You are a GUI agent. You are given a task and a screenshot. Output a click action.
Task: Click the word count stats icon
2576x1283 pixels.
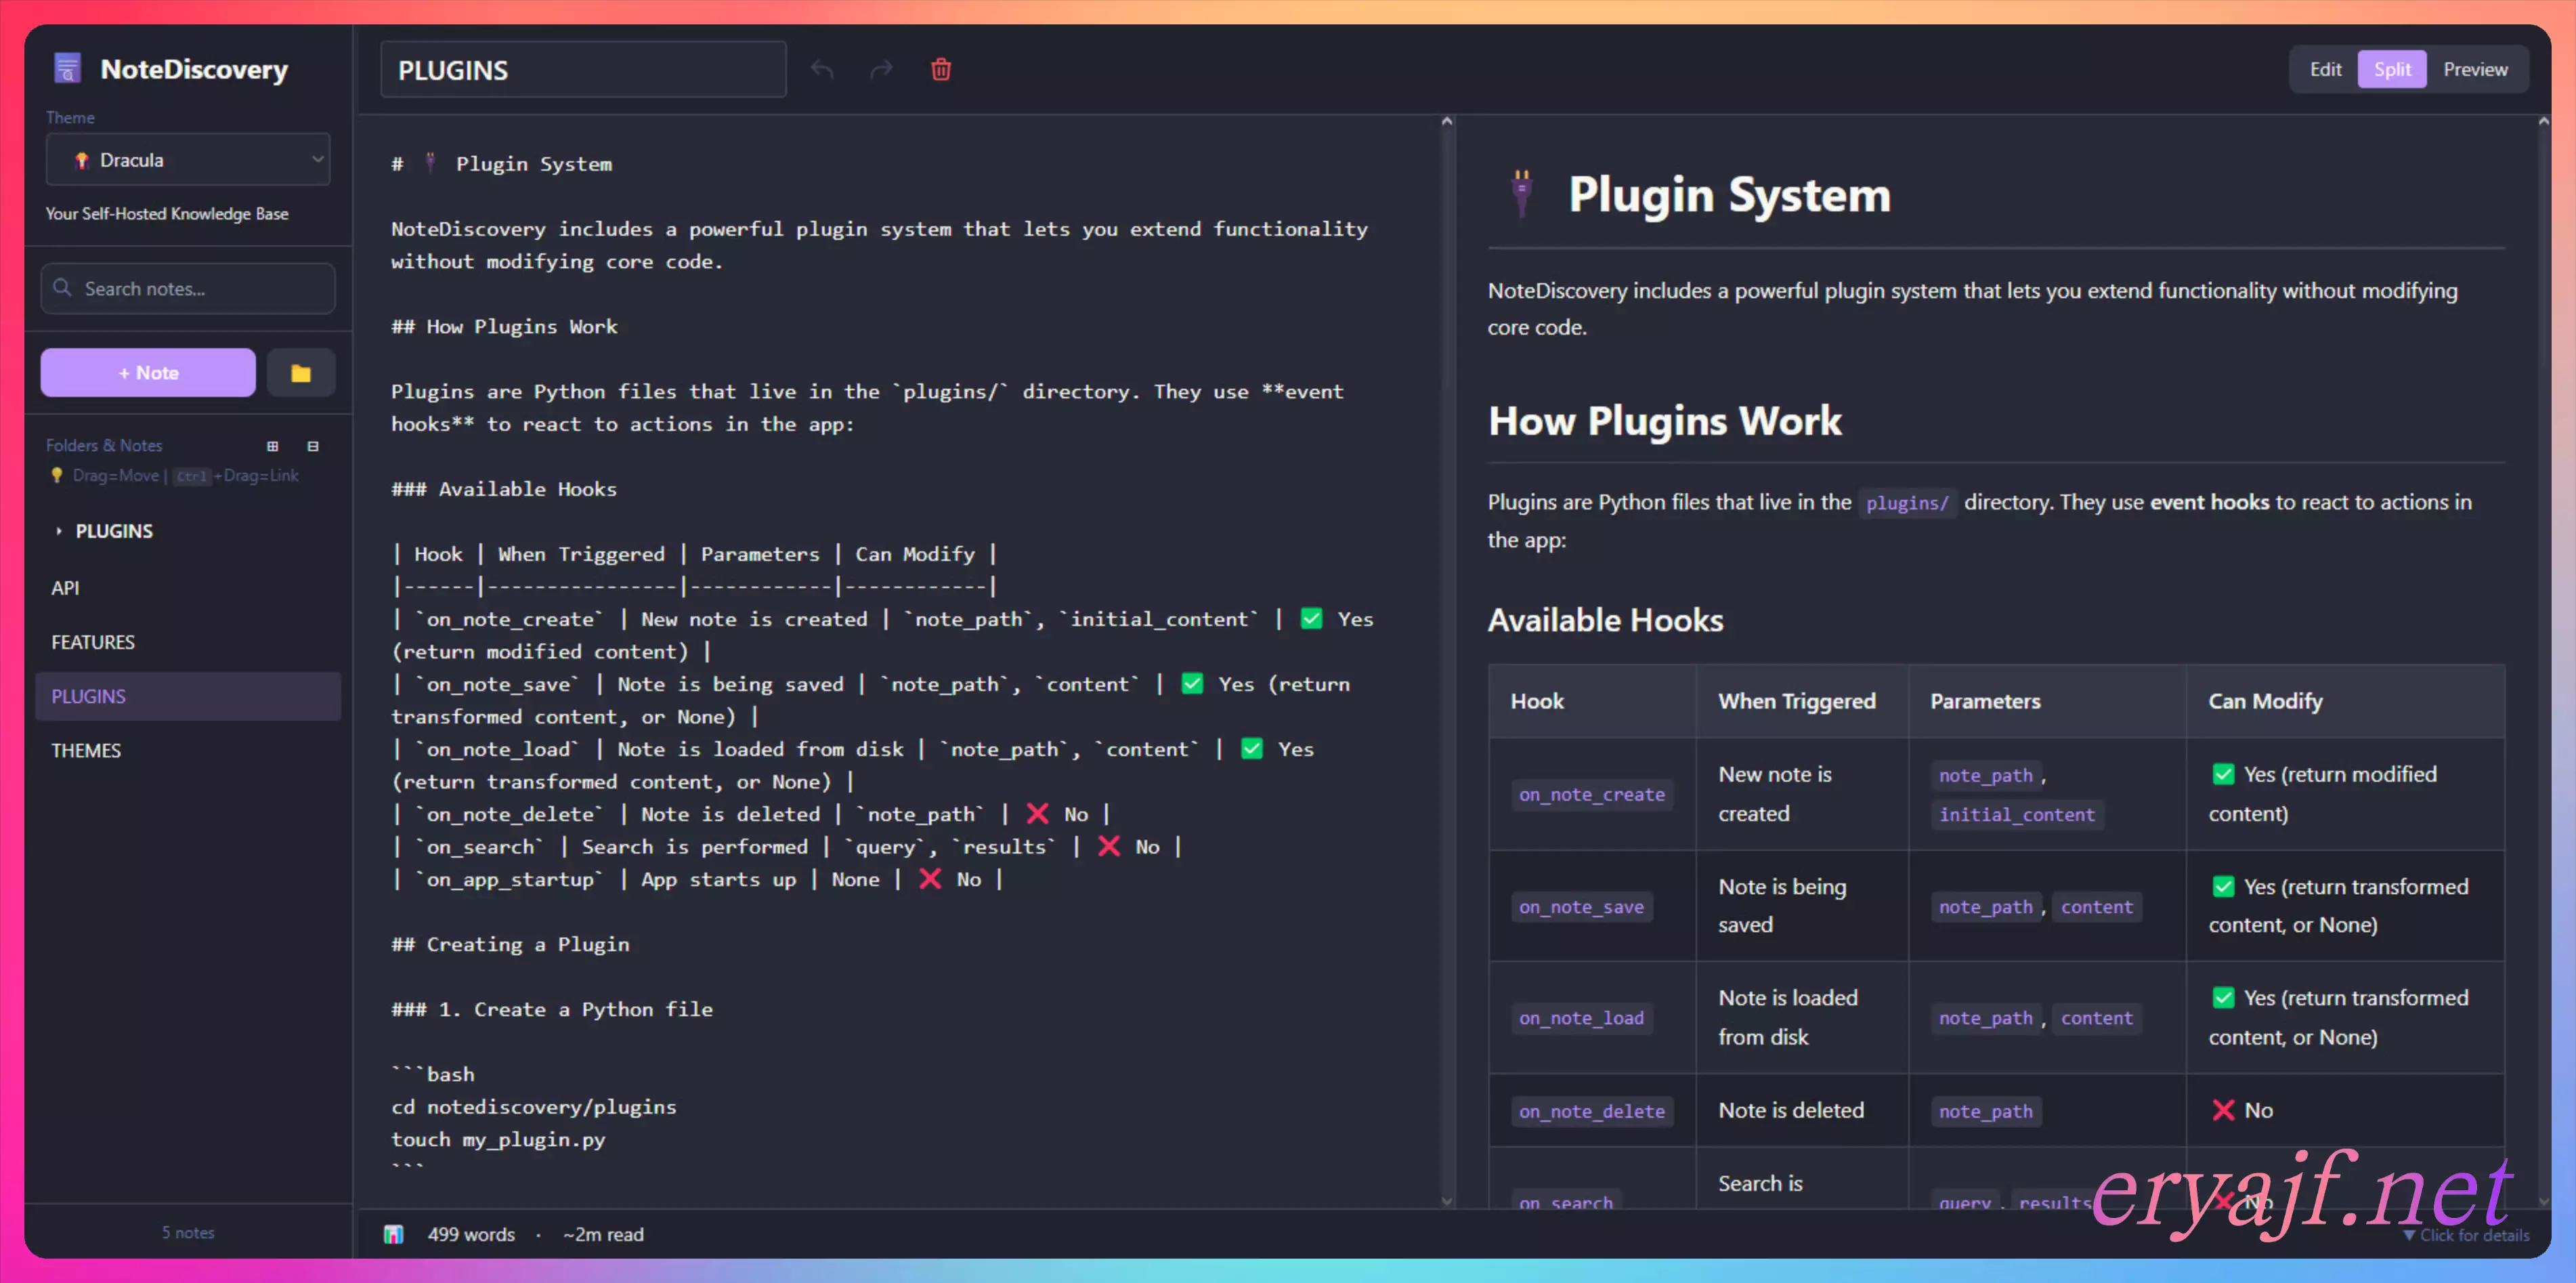coord(393,1234)
